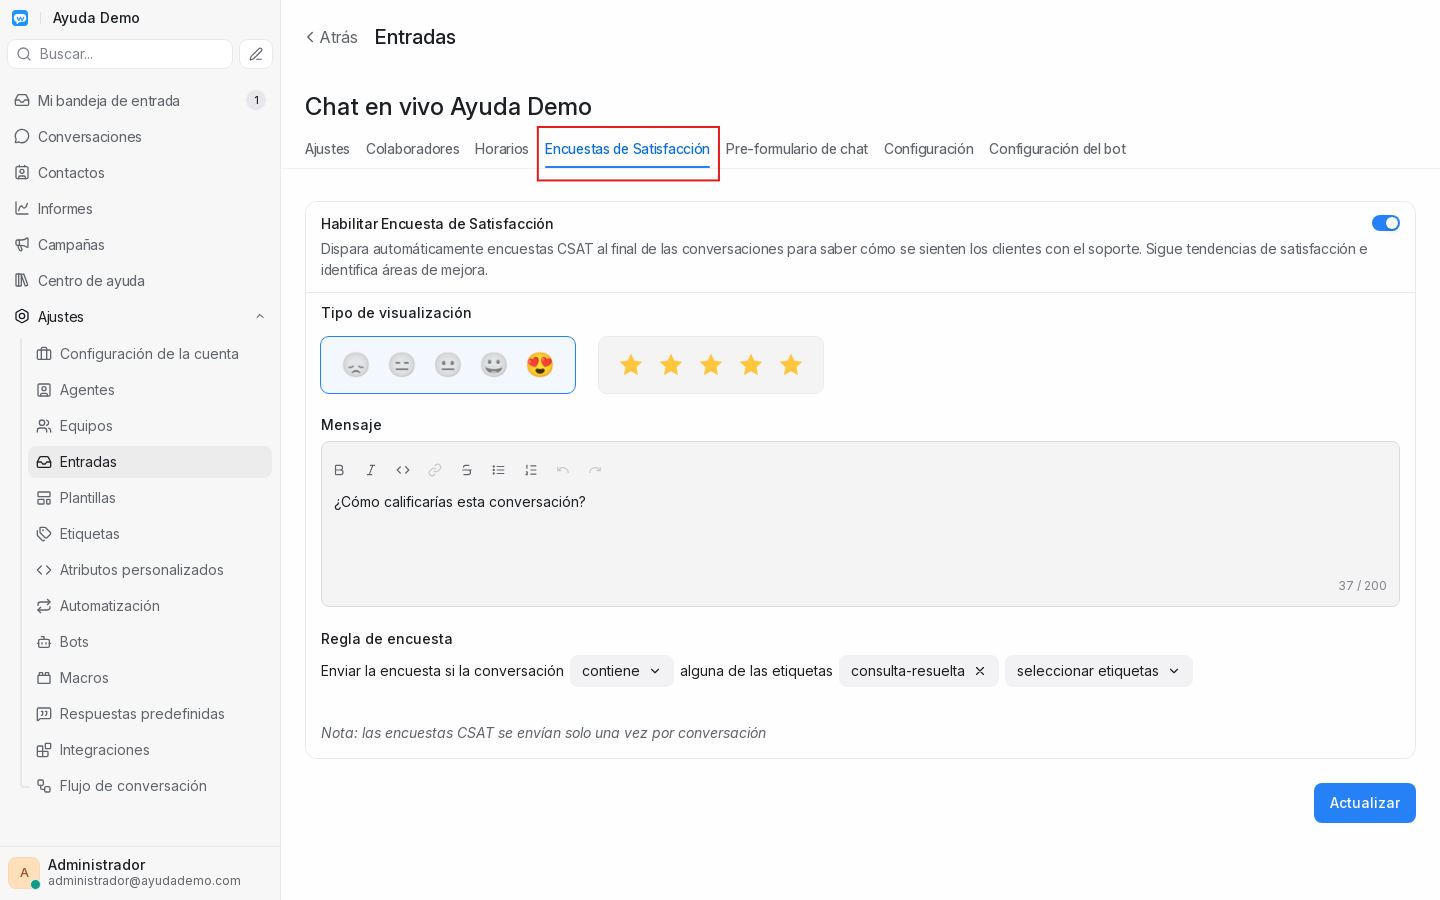Collapse the Ajustes section in sidebar
This screenshot has width=1440, height=900.
[x=260, y=317]
